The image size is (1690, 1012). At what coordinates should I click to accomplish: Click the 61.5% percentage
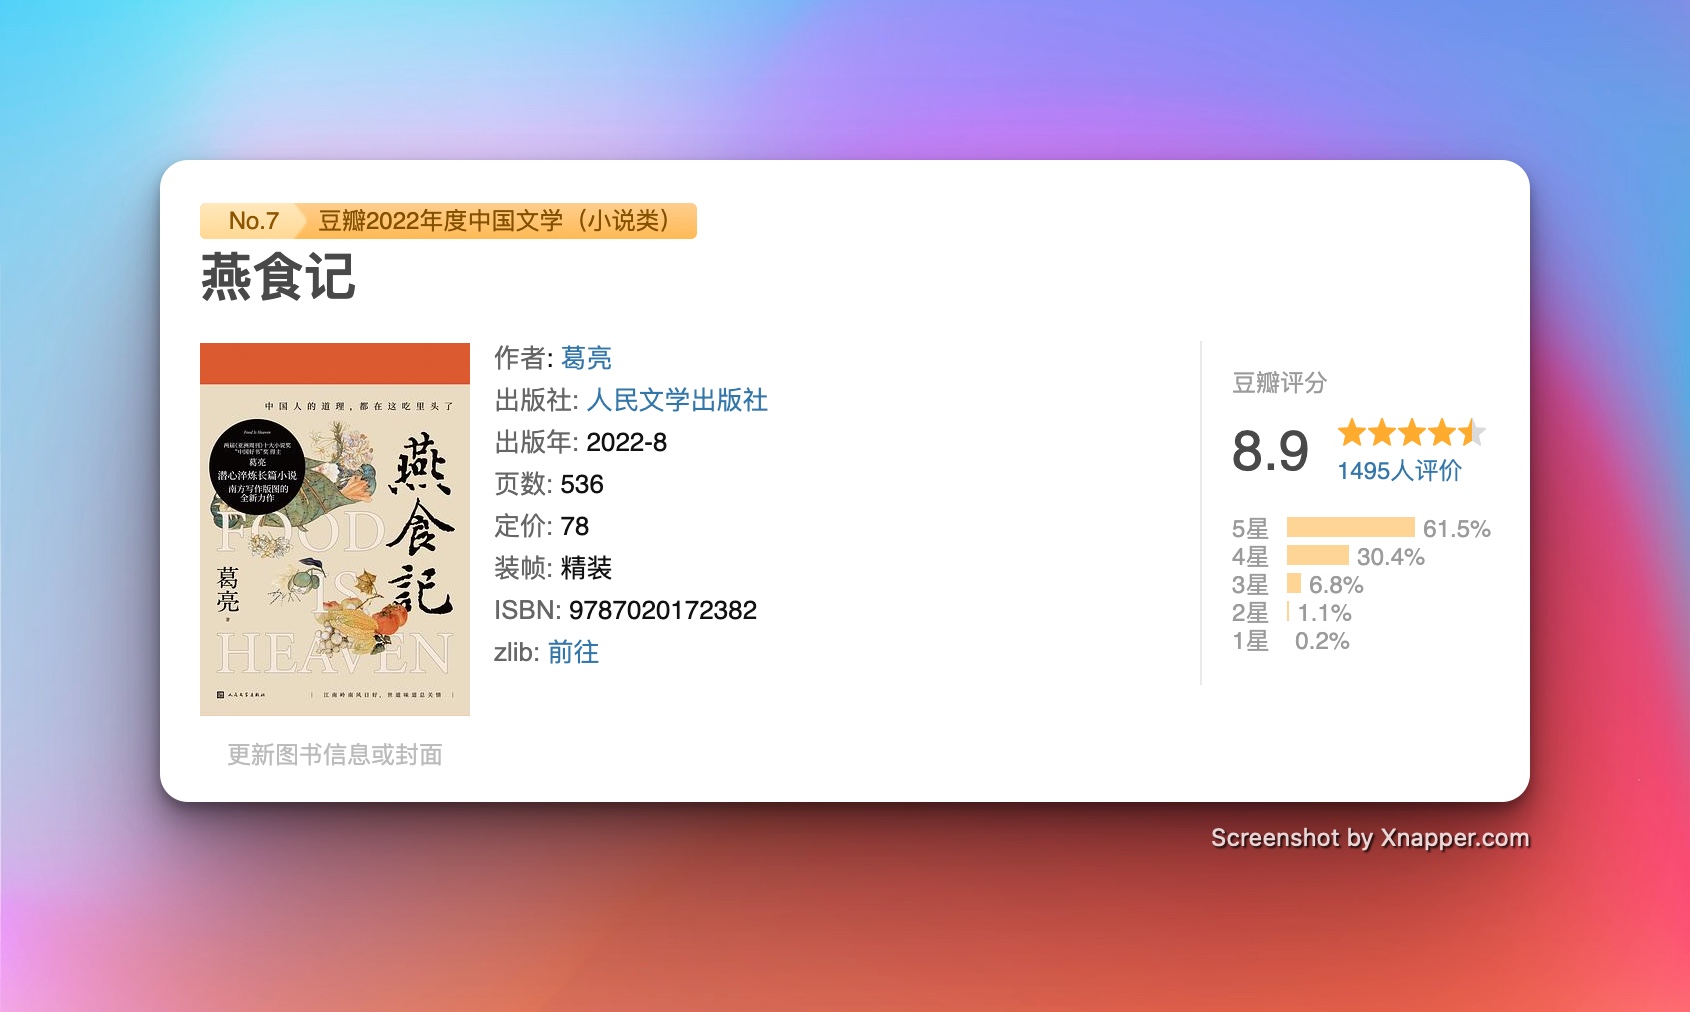click(x=1457, y=529)
